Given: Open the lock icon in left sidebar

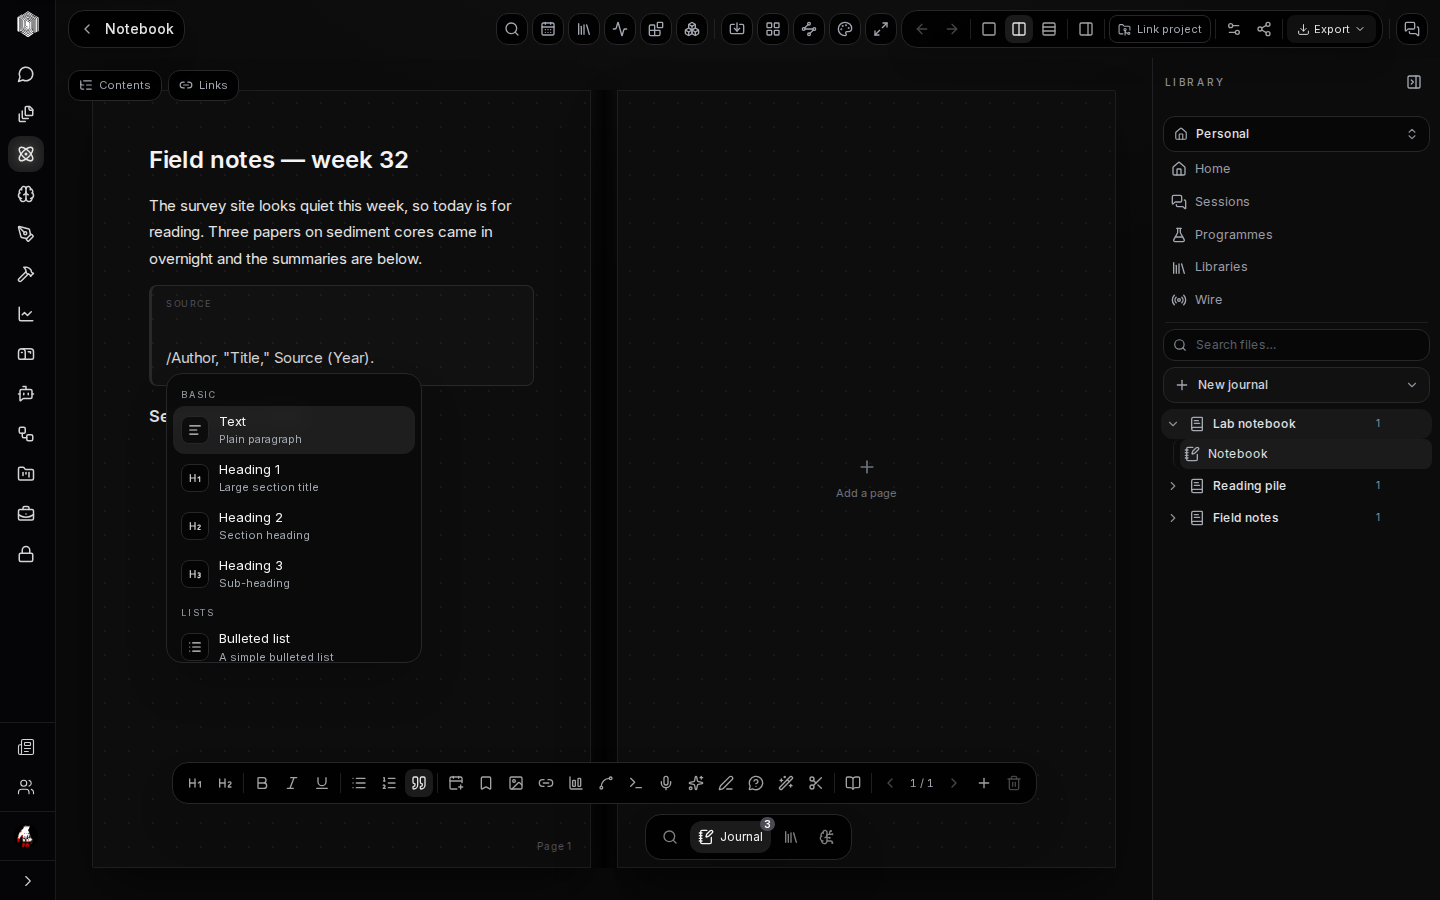Looking at the screenshot, I should (27, 554).
